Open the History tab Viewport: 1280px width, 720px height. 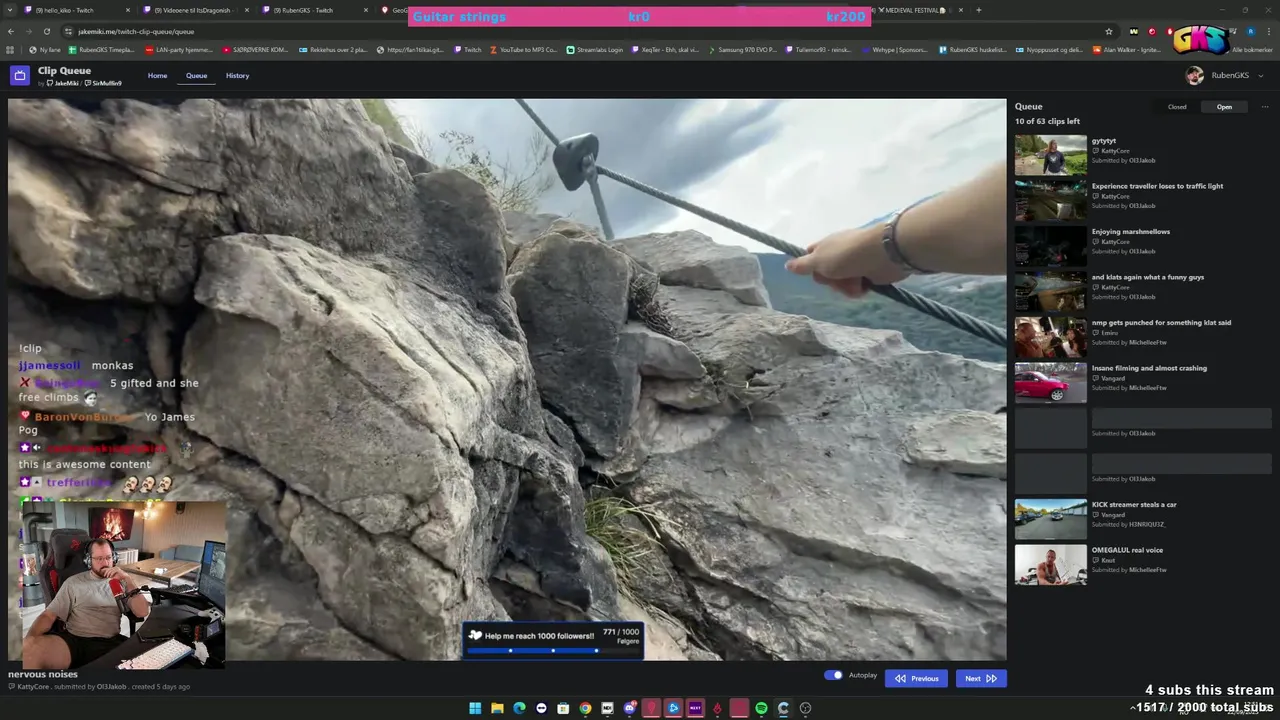click(x=237, y=76)
